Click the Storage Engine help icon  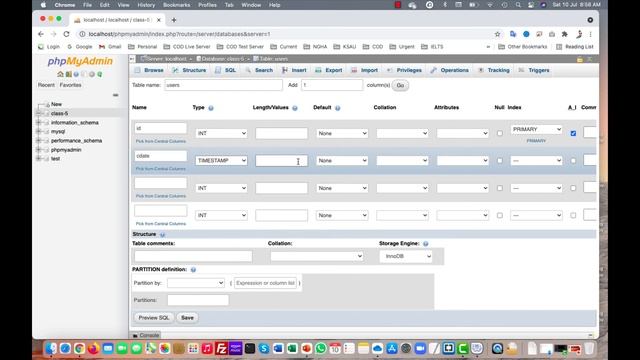pyautogui.click(x=426, y=244)
